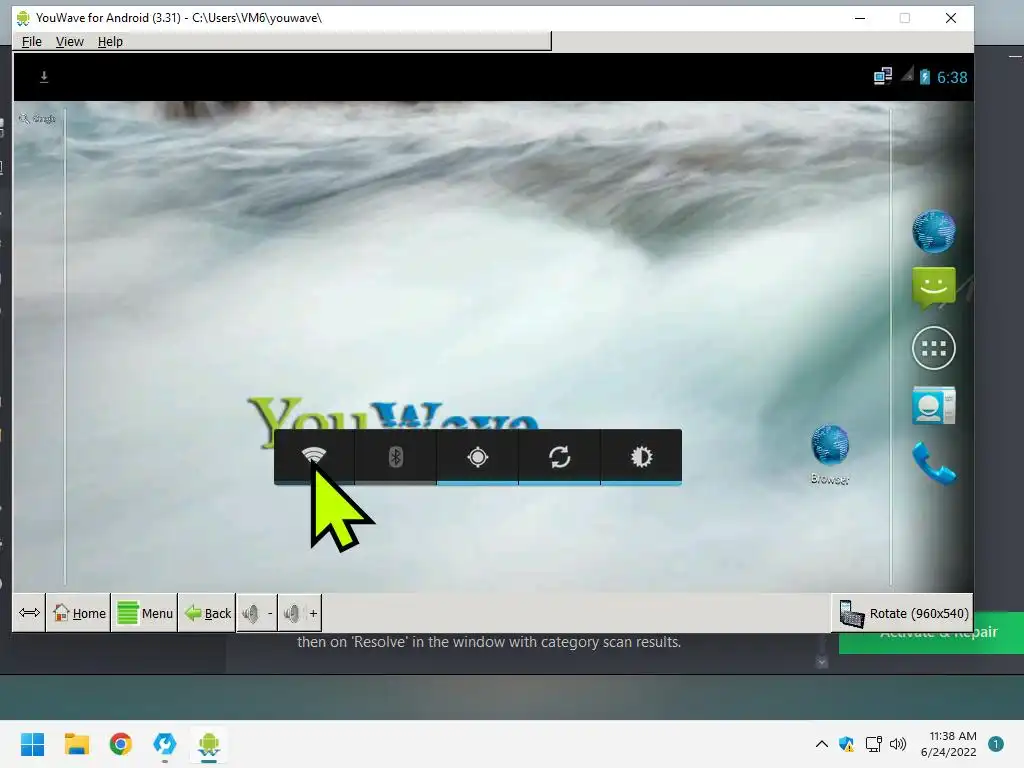Image resolution: width=1024 pixels, height=768 pixels.
Task: Click the scroll down arrow in background window
Action: pyautogui.click(x=822, y=662)
